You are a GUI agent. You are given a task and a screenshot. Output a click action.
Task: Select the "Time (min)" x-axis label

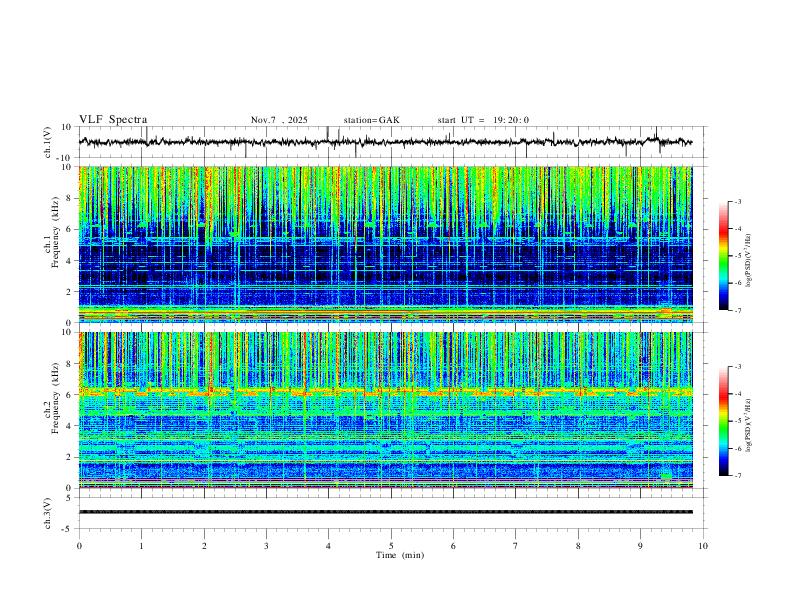[x=400, y=555]
